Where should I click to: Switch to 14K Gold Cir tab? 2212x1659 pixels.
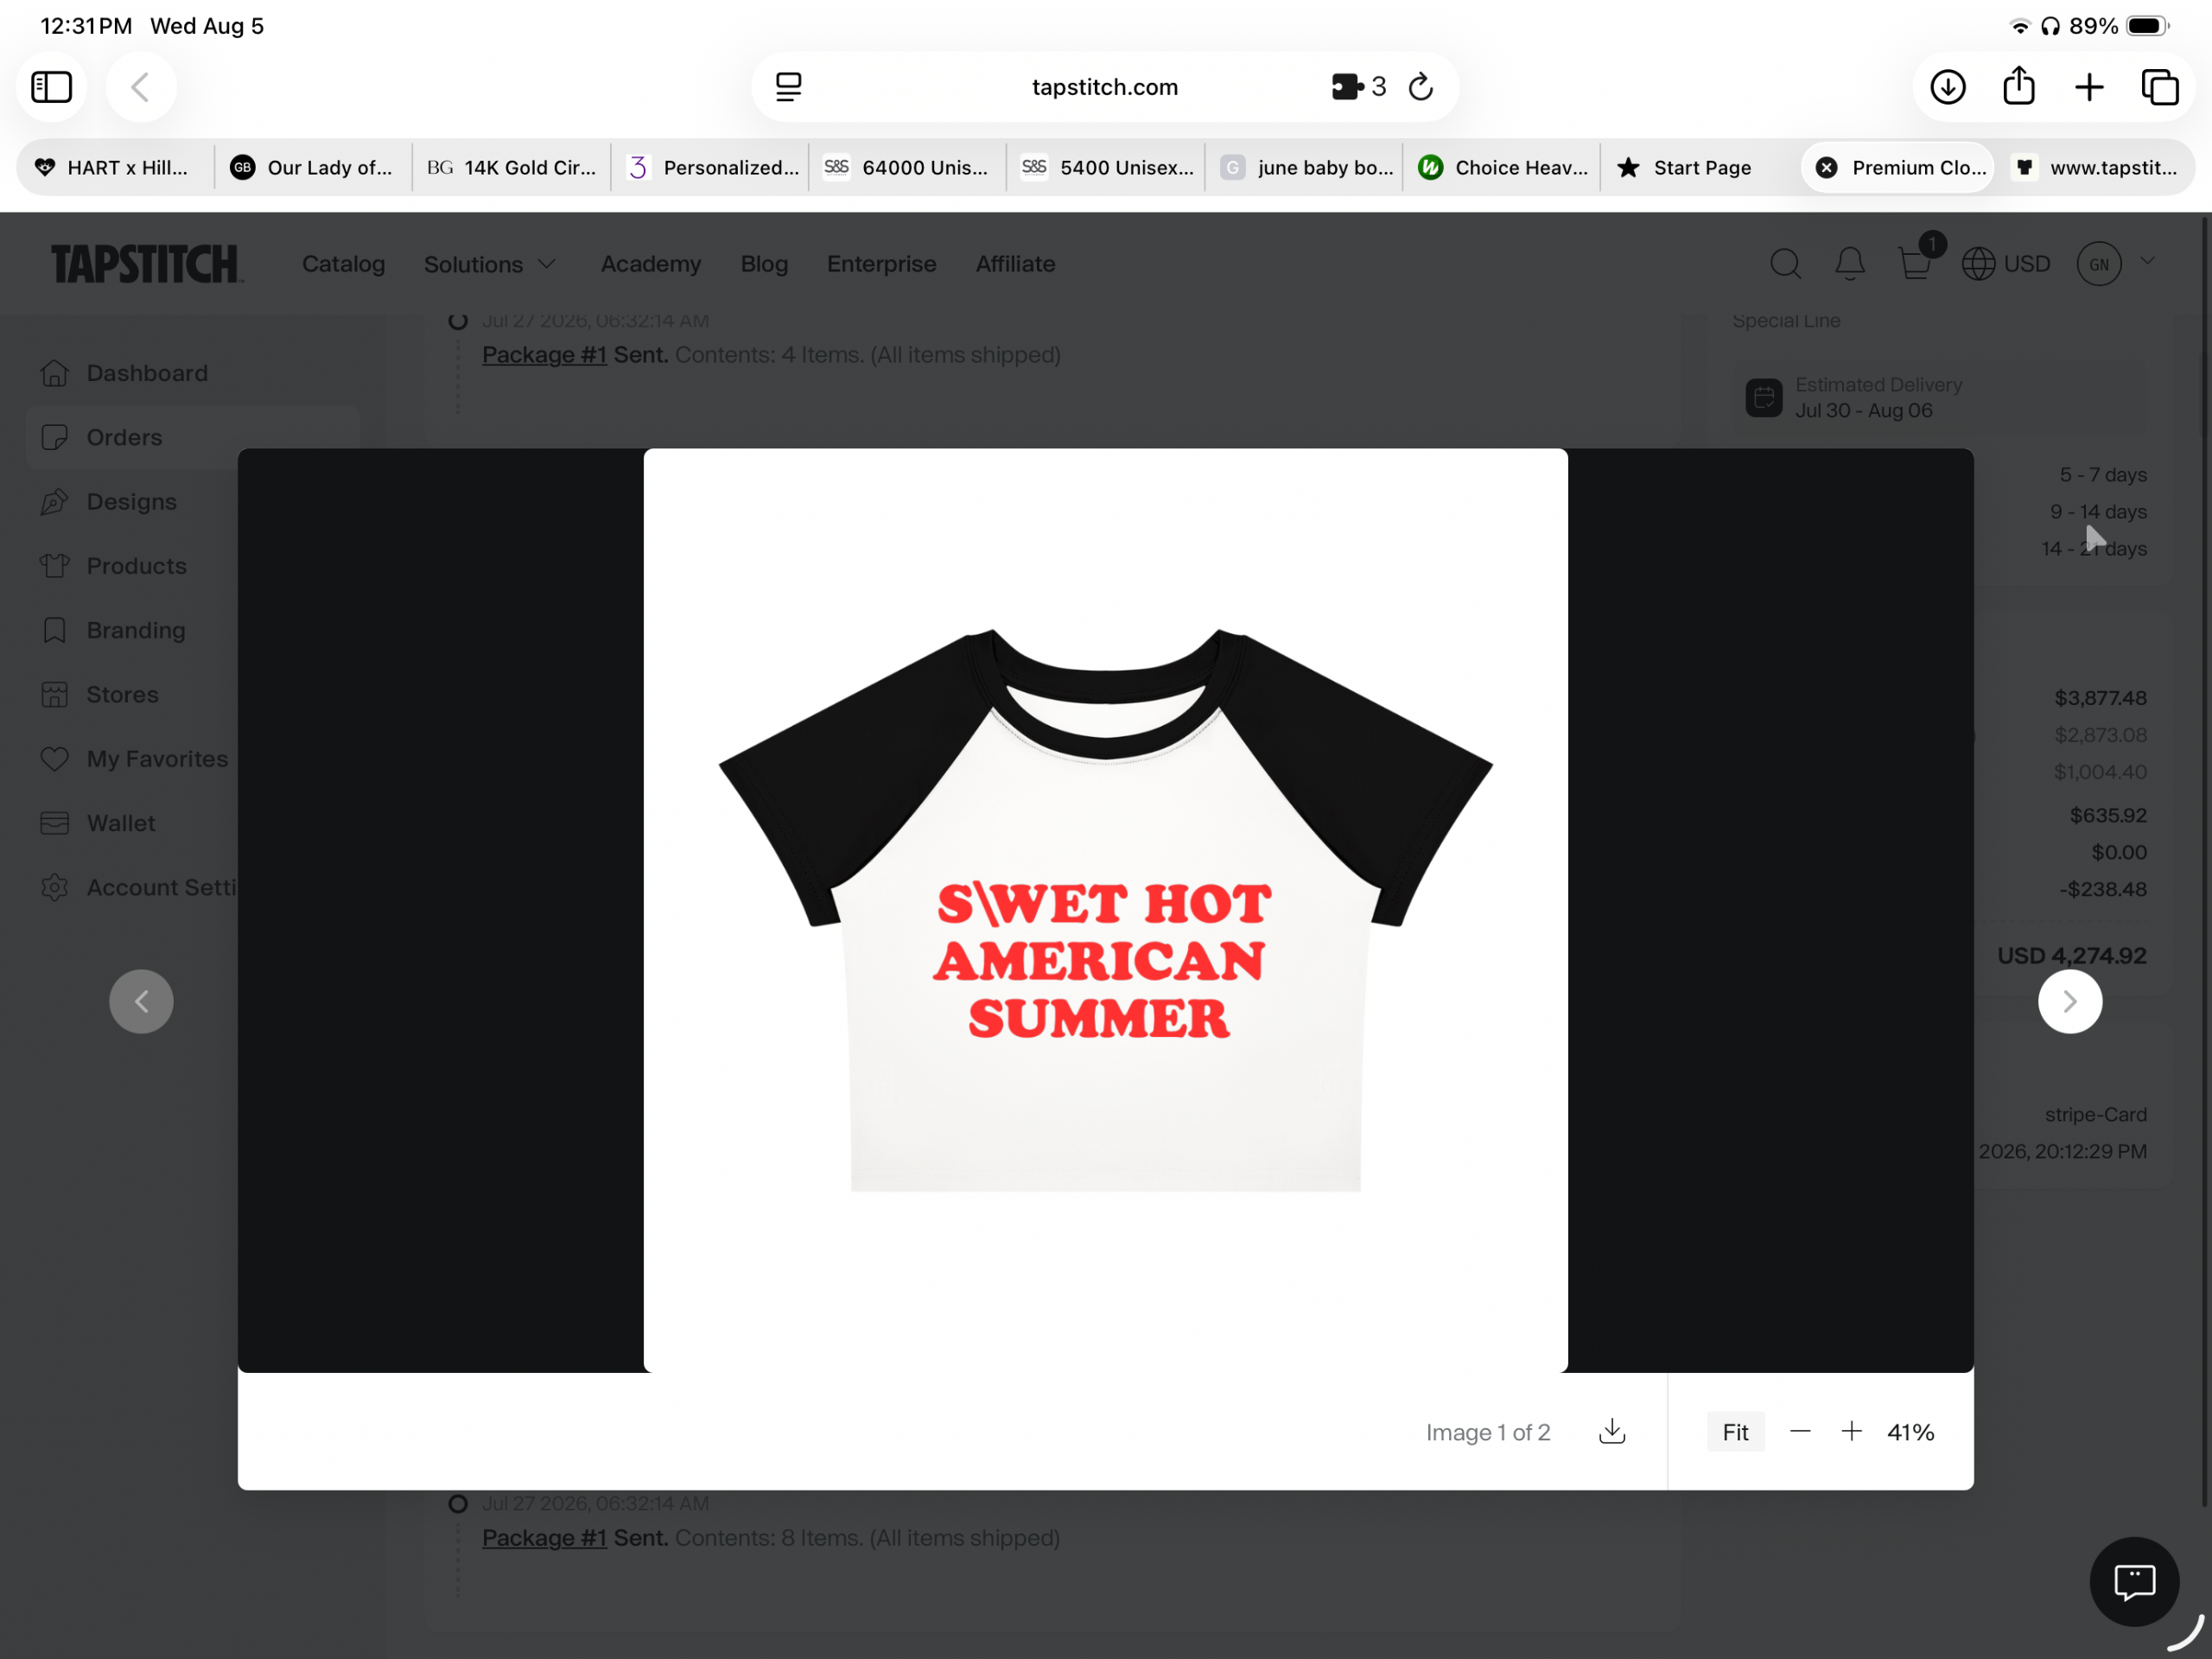tap(511, 167)
